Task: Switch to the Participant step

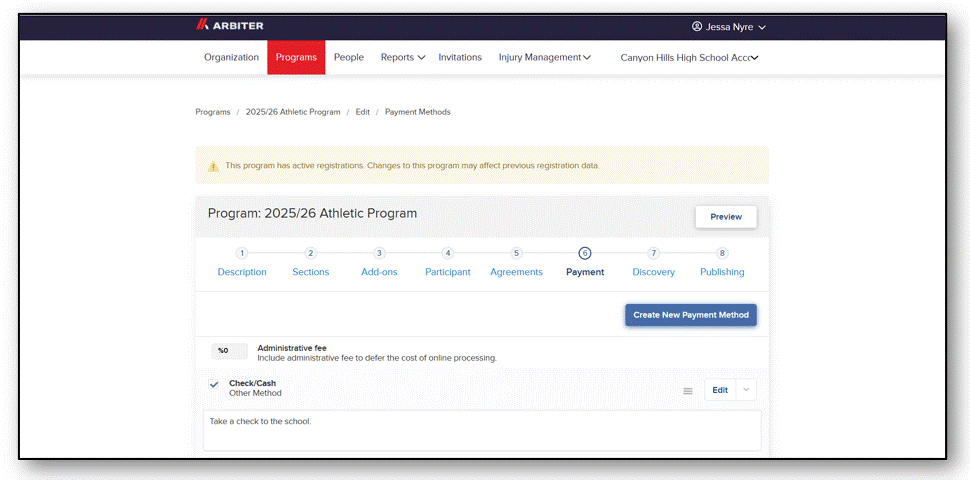Action: [x=448, y=272]
